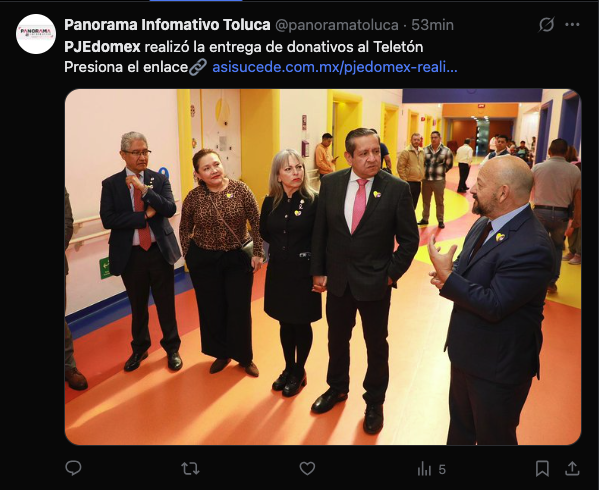Click the view count number 5
The width and height of the screenshot is (599, 490).
(442, 469)
